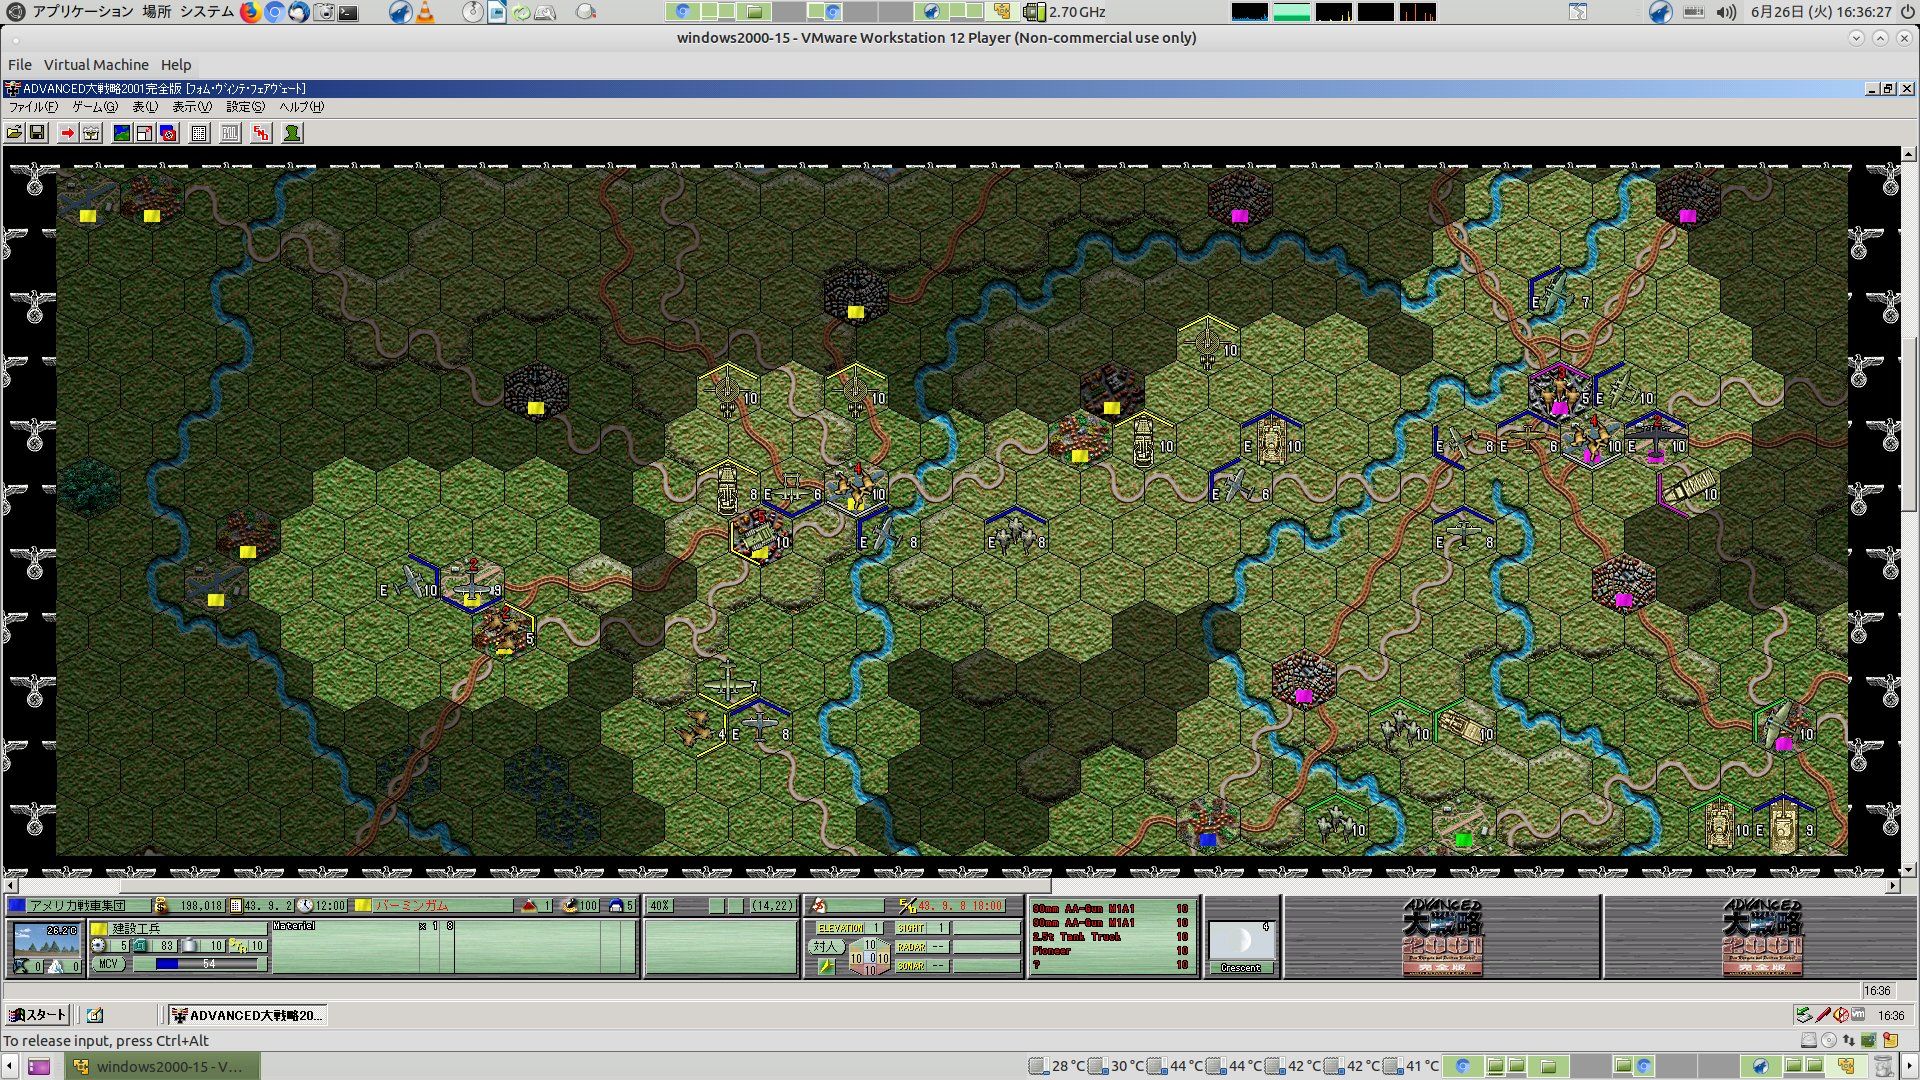Image resolution: width=1920 pixels, height=1080 pixels.
Task: Open file using the folder toolbar icon
Action: coord(14,133)
